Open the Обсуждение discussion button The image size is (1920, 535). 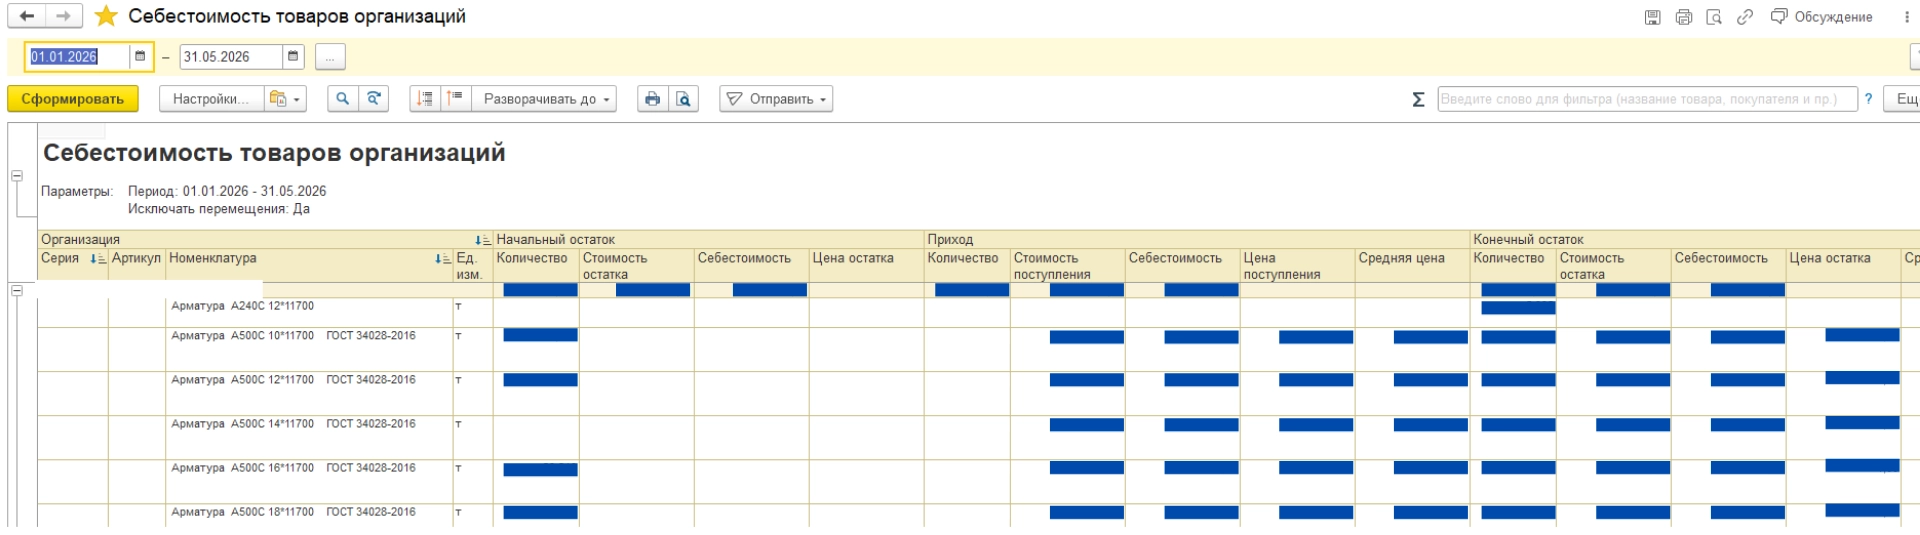point(1822,17)
